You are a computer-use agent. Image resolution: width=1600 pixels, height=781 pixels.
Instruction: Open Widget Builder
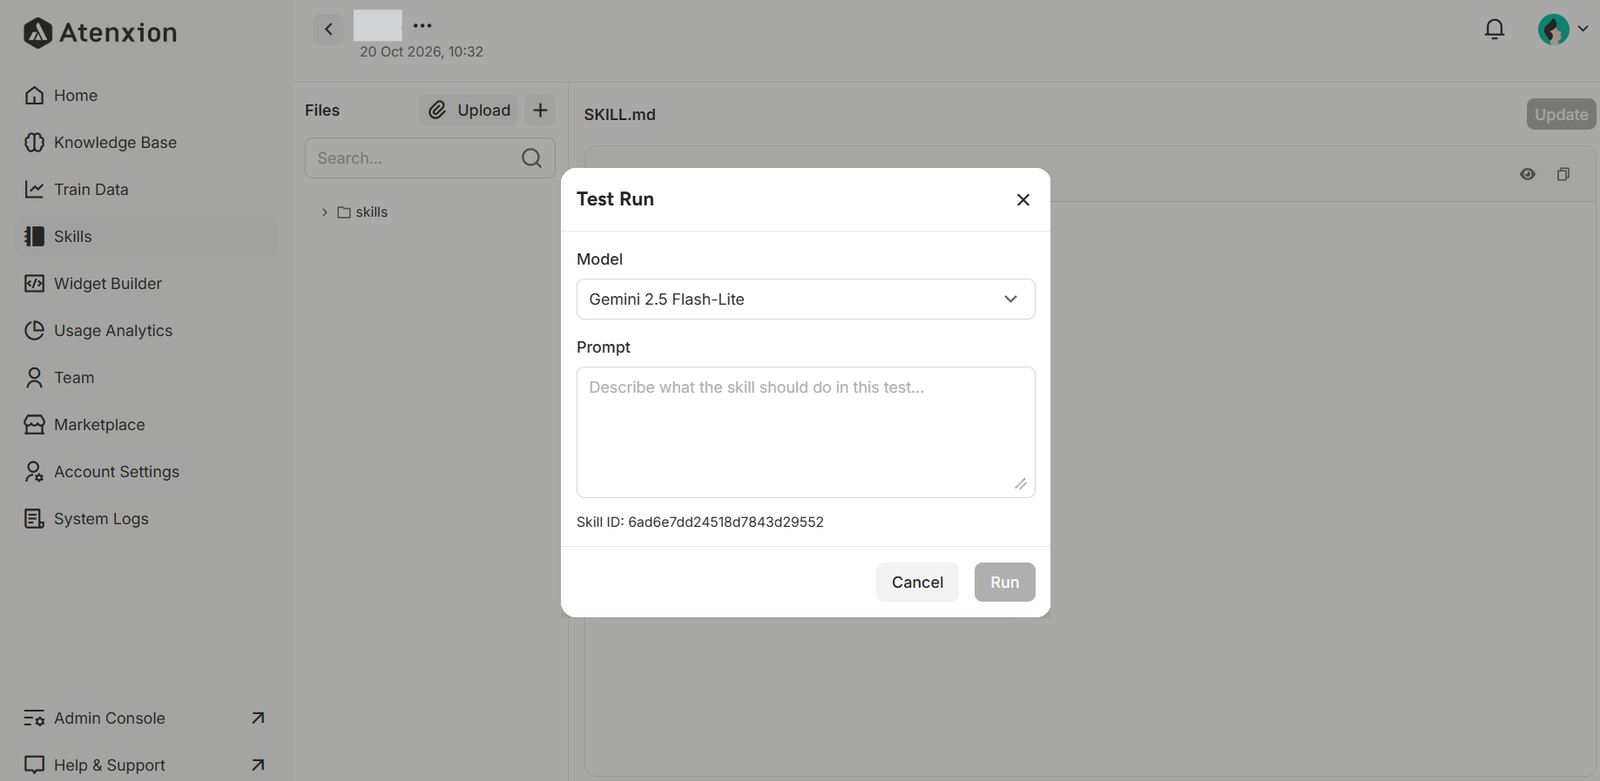[x=148, y=283]
